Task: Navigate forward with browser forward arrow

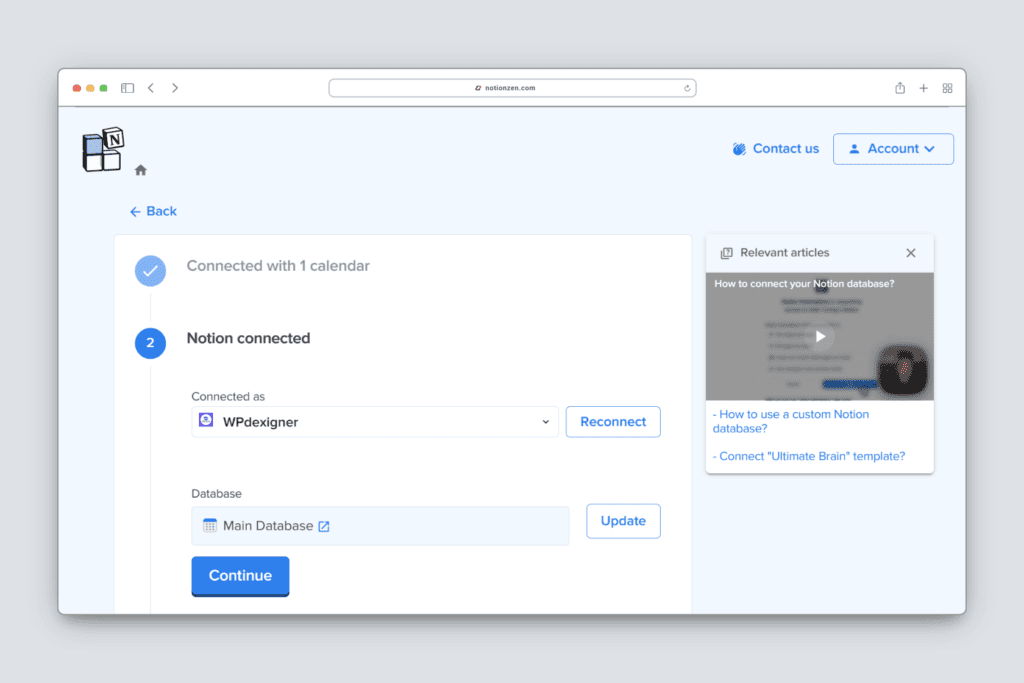Action: pos(175,88)
